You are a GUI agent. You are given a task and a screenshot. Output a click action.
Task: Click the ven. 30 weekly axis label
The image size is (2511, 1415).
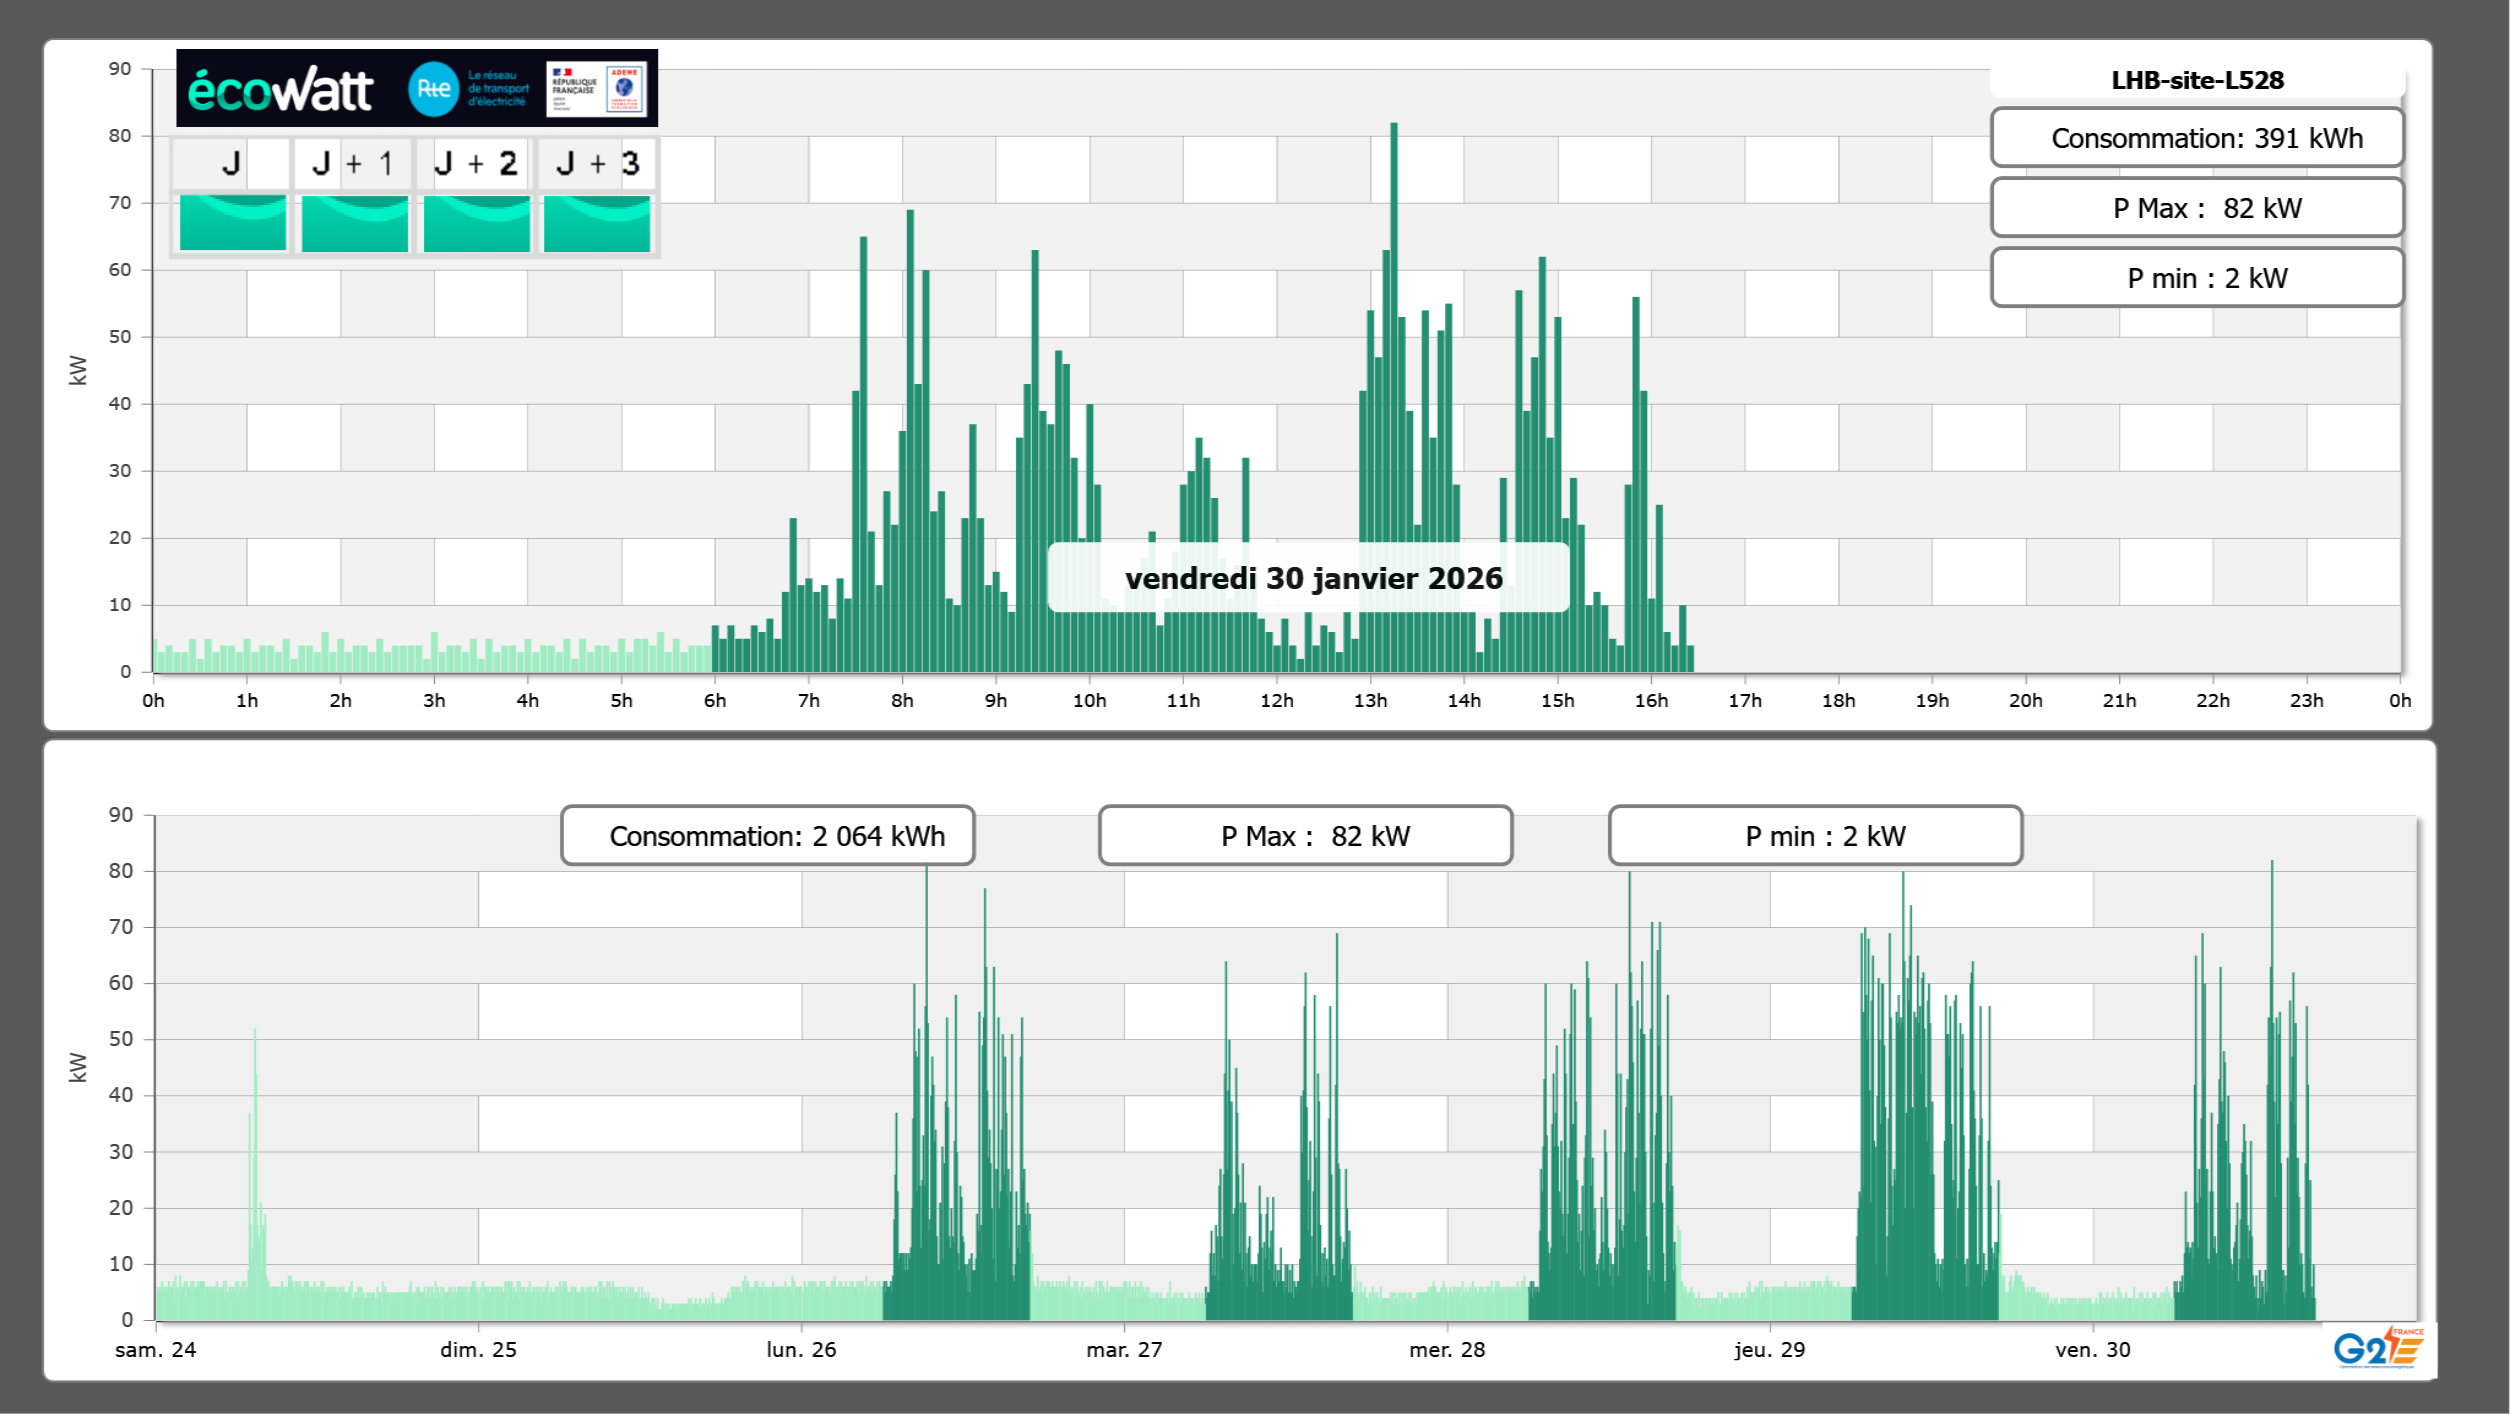[x=2092, y=1350]
